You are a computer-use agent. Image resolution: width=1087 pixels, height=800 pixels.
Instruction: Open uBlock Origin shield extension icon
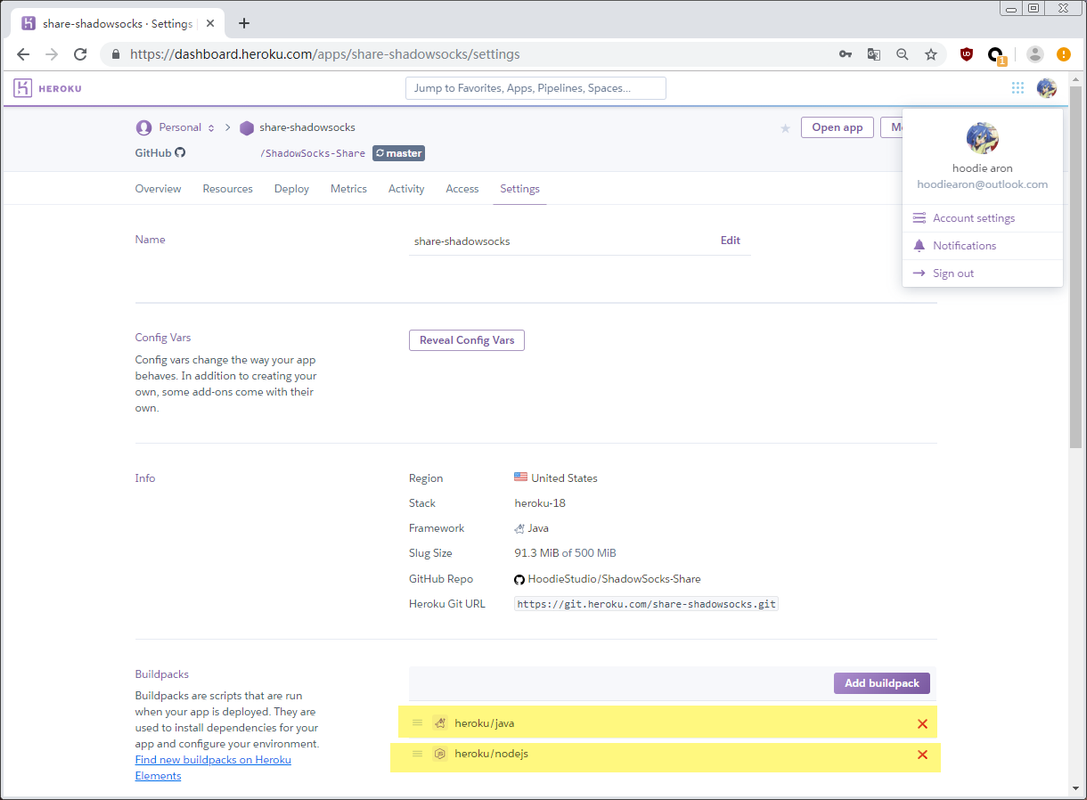pyautogui.click(x=966, y=54)
